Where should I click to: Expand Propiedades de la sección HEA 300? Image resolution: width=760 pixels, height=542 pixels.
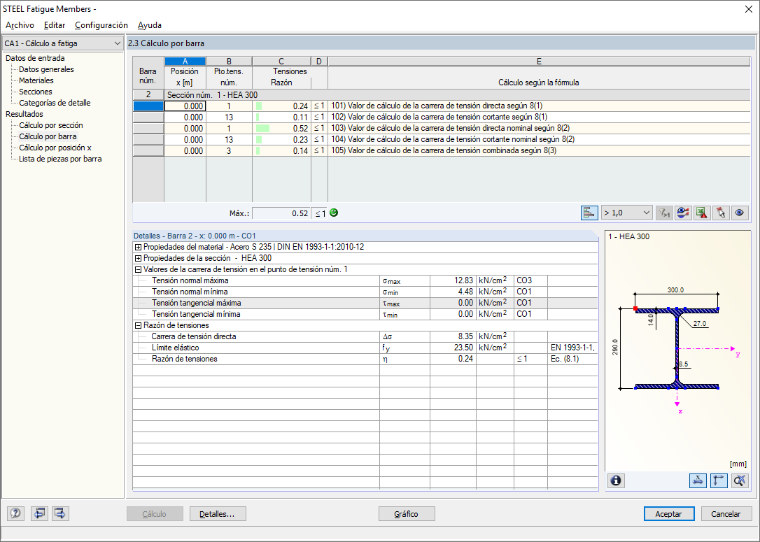(x=138, y=258)
